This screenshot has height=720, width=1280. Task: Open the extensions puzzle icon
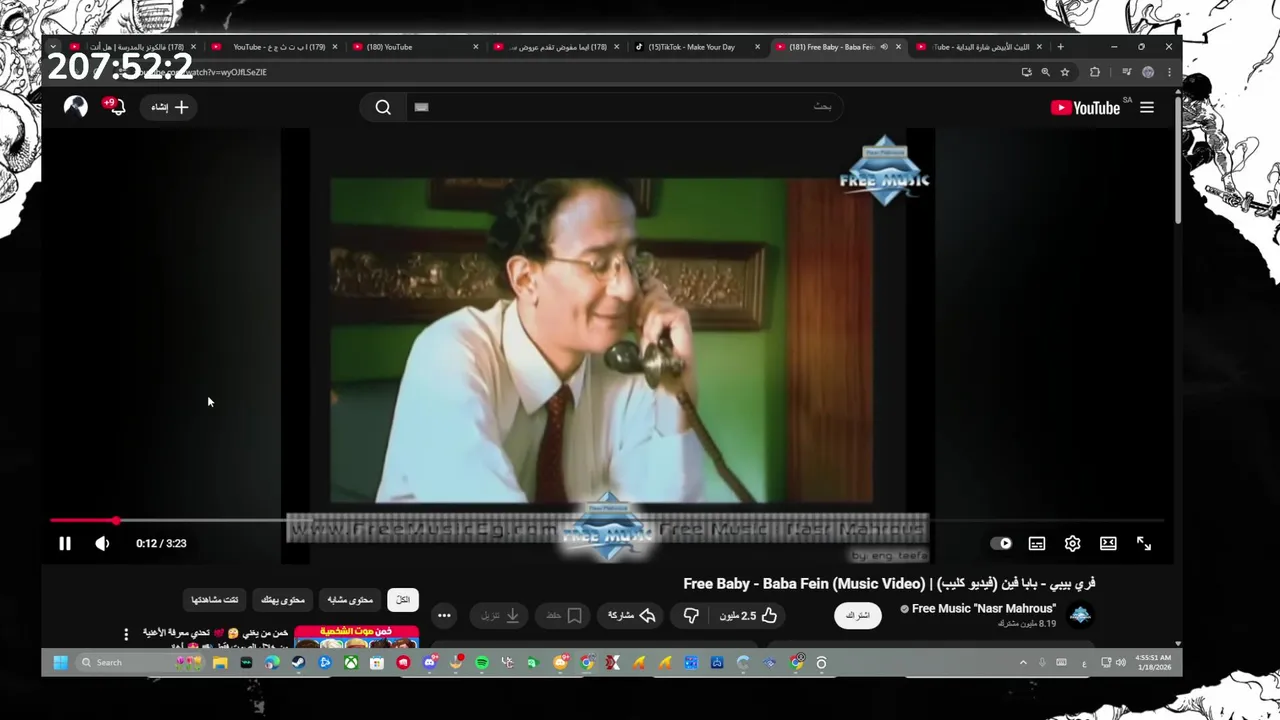click(x=1095, y=72)
